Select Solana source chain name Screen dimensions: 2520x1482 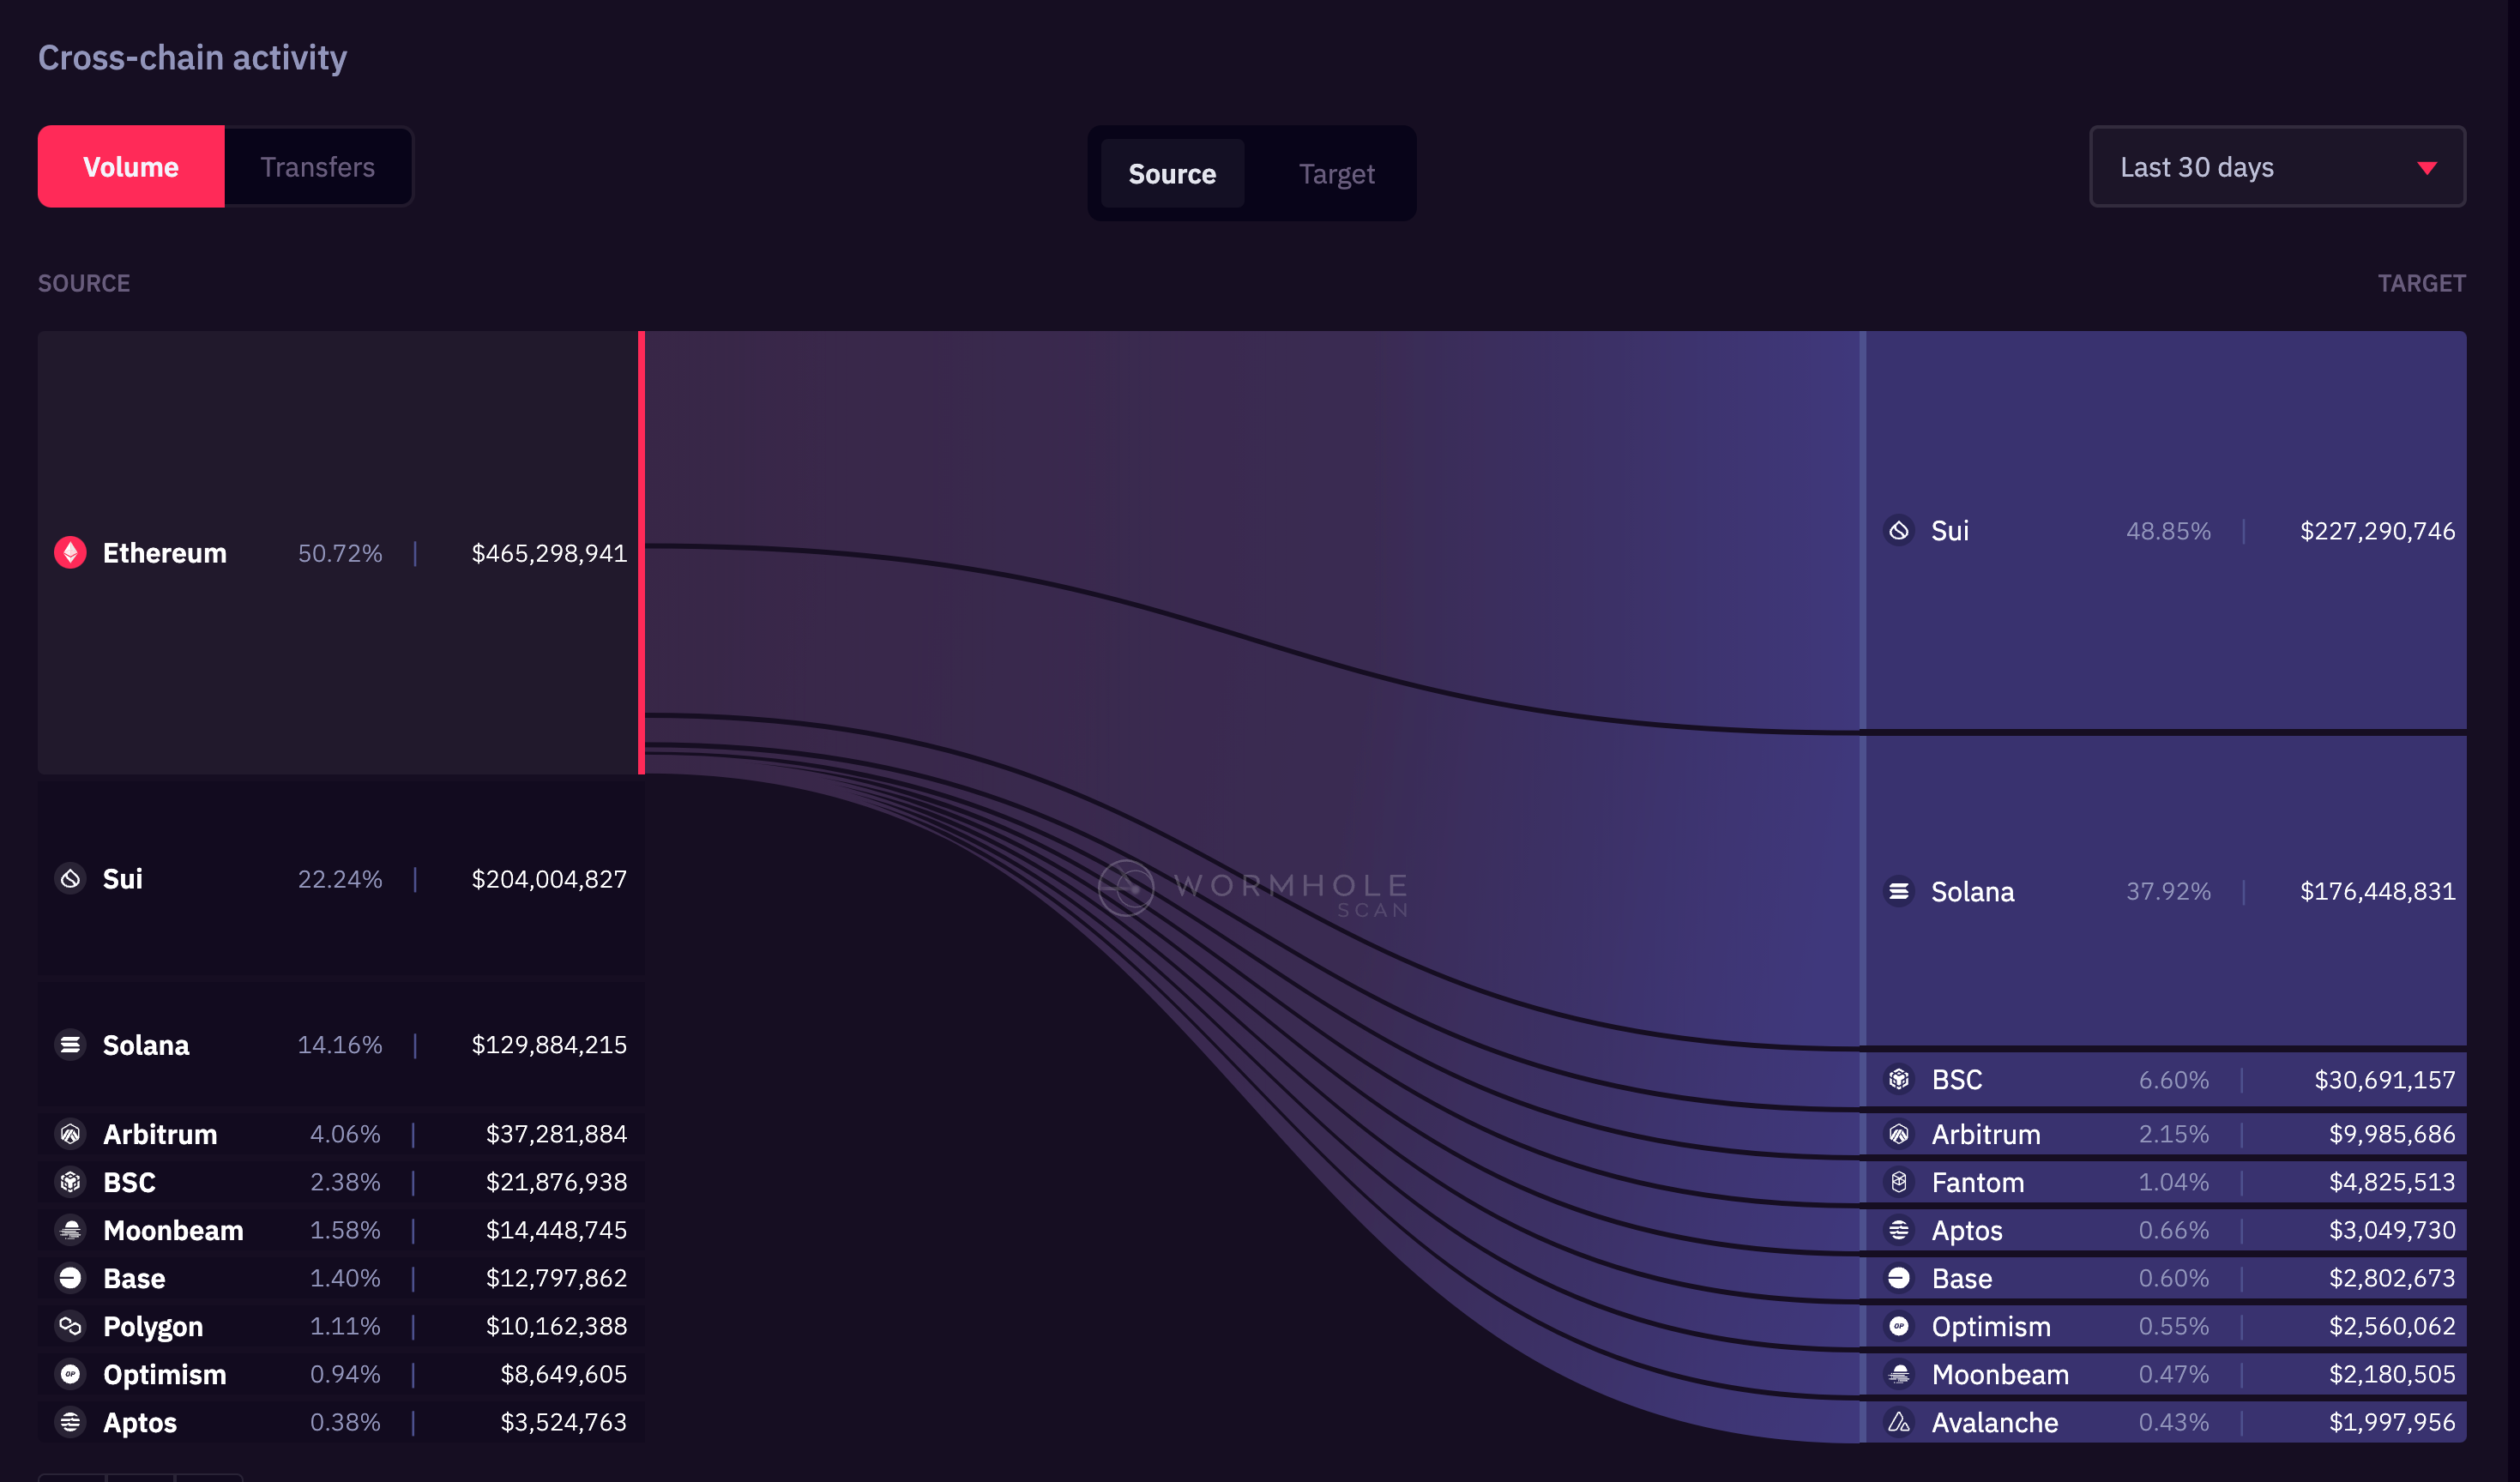pos(146,1045)
